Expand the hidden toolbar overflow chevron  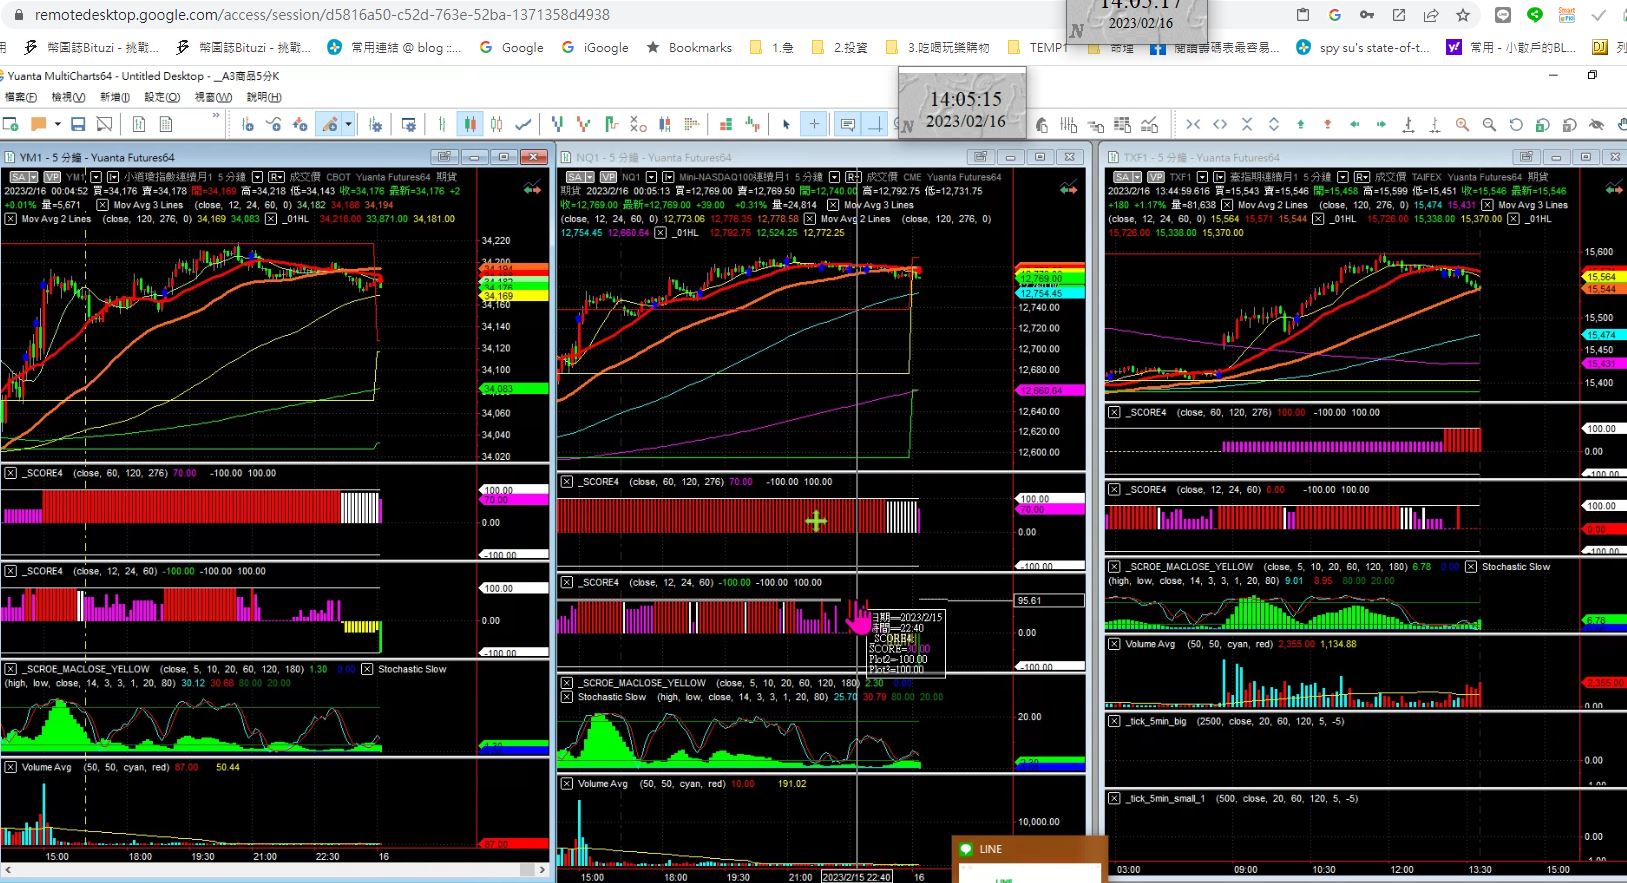click(x=216, y=117)
